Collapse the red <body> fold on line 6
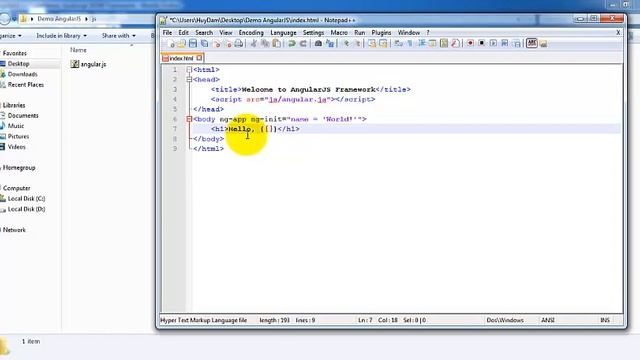Image resolution: width=640 pixels, height=360 pixels. pos(189,119)
